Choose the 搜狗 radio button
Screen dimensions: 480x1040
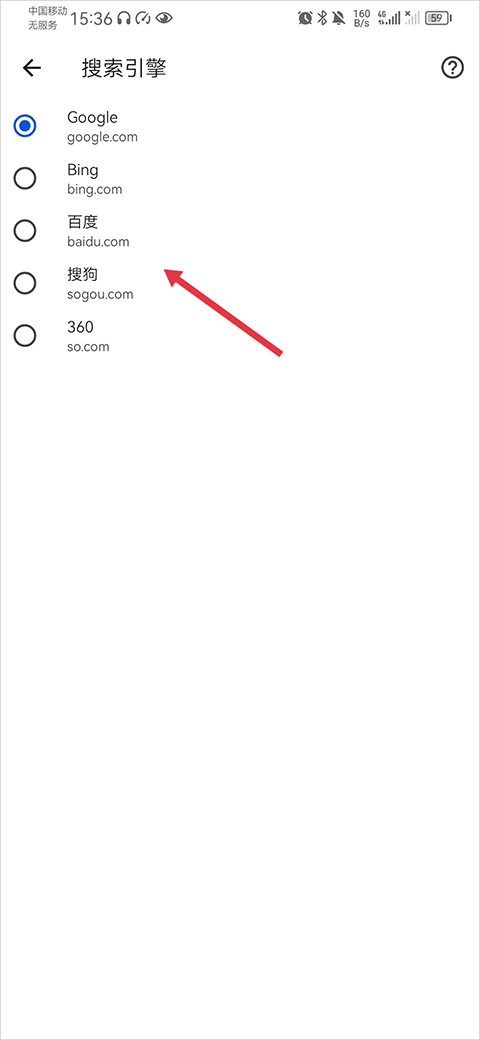pyautogui.click(x=25, y=283)
